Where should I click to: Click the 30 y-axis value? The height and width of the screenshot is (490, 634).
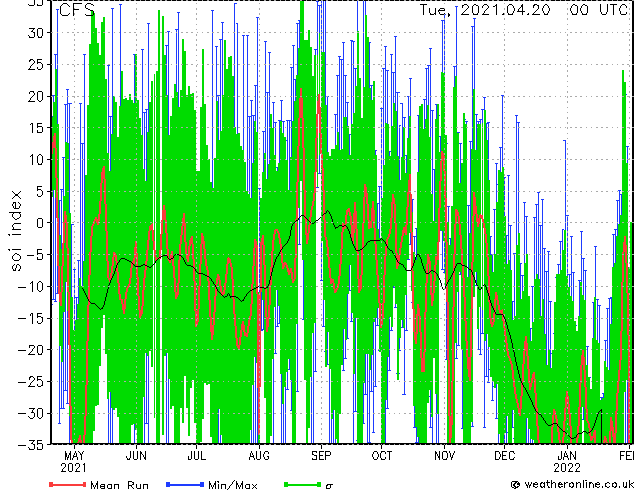[x=36, y=33]
